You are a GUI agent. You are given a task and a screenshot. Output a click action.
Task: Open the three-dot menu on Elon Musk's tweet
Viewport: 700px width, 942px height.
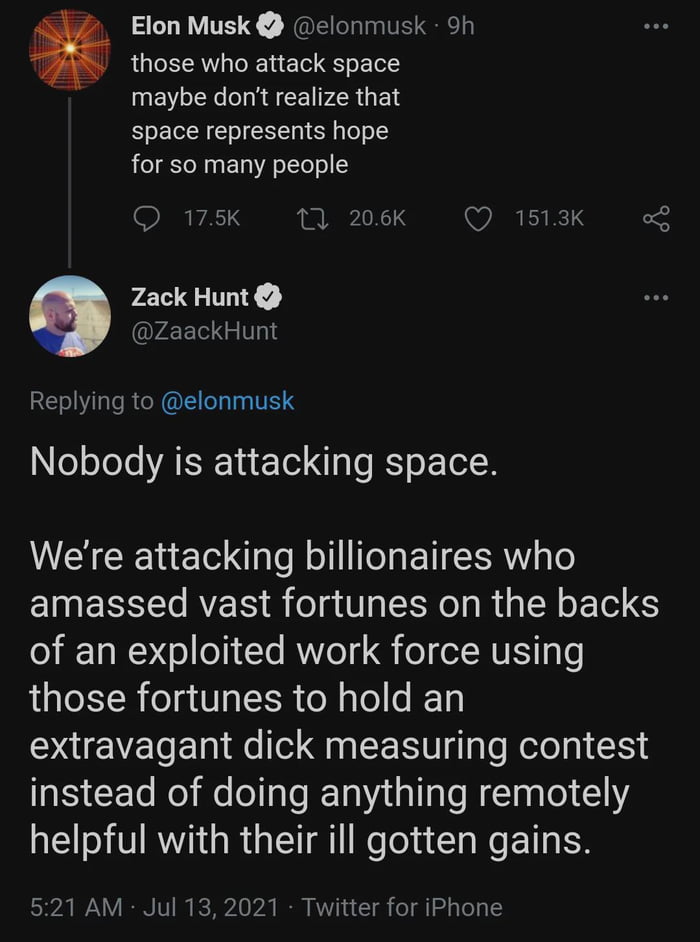click(655, 26)
